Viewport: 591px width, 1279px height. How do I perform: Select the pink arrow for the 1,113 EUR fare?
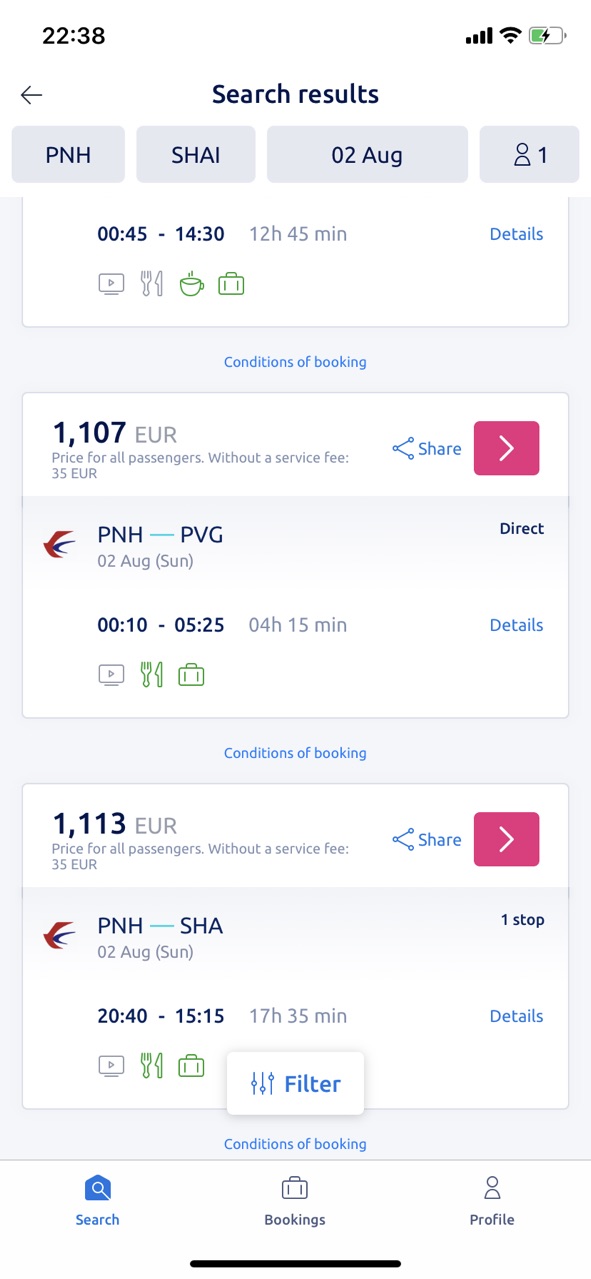[506, 839]
